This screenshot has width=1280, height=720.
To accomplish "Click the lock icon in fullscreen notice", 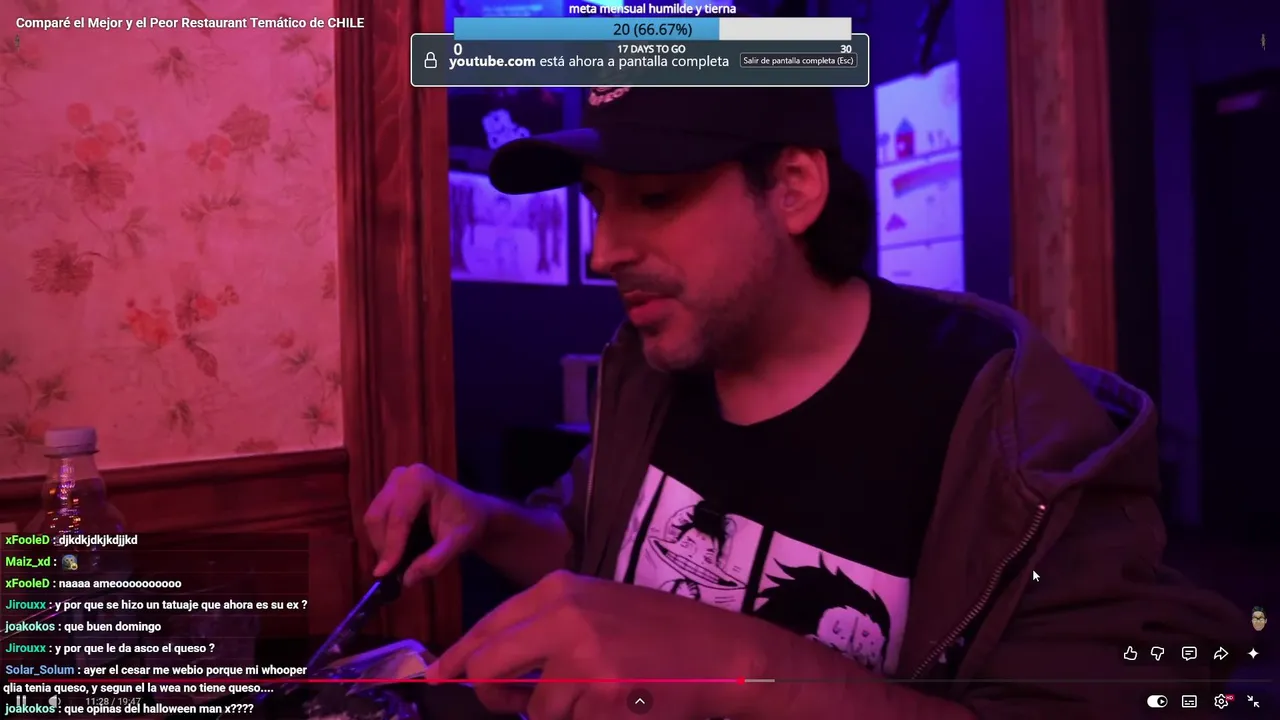I will tap(431, 61).
